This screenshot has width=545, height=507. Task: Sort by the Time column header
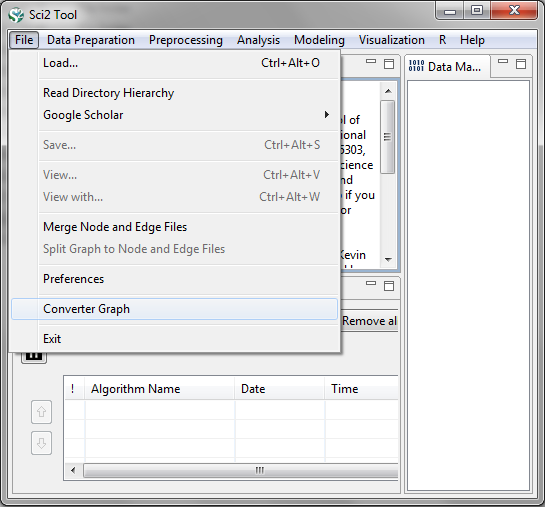[x=362, y=389]
